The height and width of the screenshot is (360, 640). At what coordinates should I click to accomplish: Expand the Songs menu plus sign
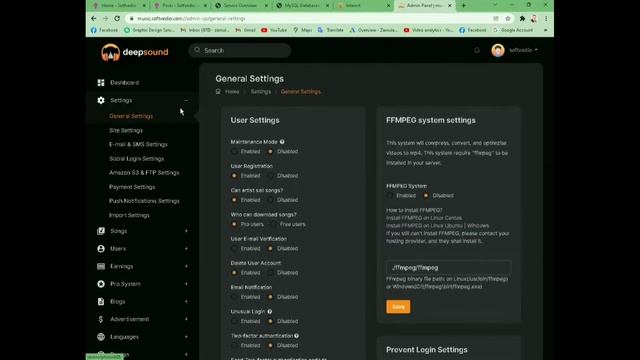(186, 231)
